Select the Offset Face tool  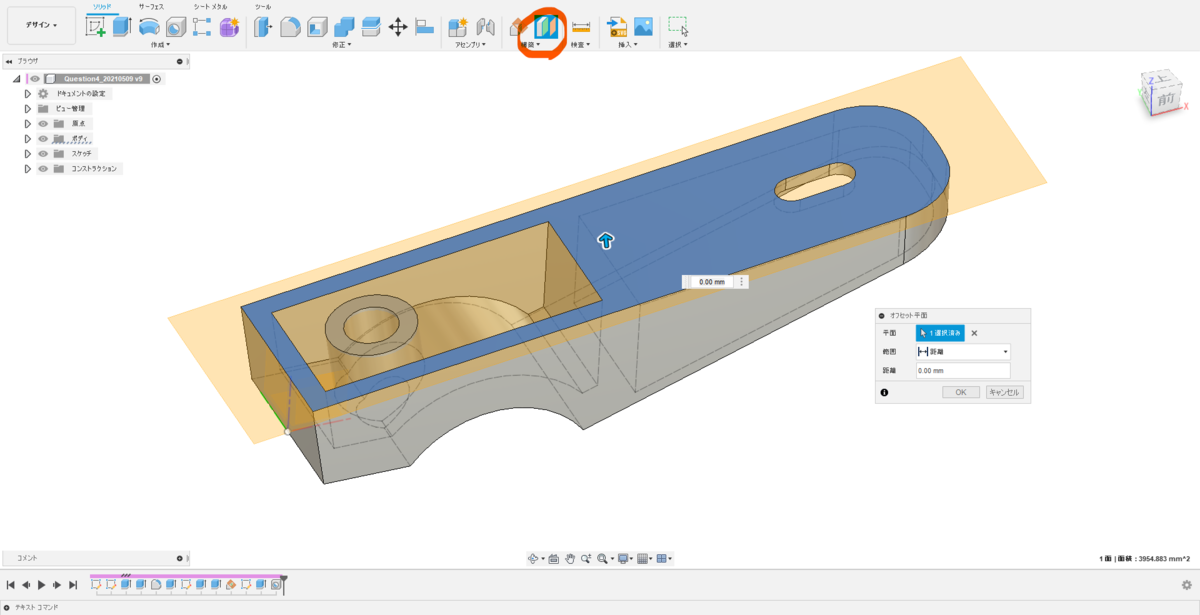[371, 27]
